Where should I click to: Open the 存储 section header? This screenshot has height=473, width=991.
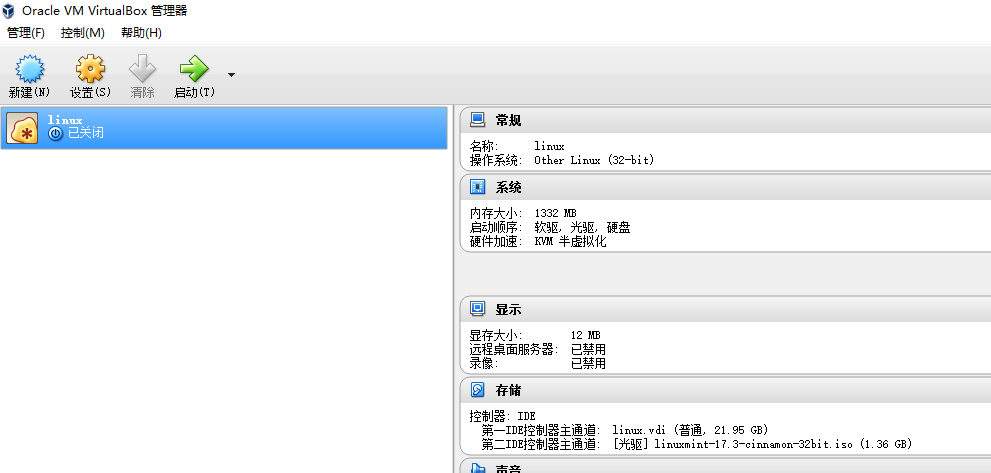coord(726,390)
